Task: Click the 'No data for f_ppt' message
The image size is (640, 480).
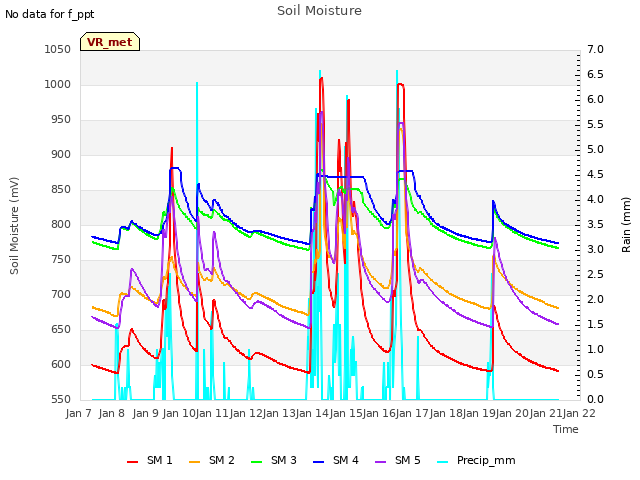Action: click(50, 14)
